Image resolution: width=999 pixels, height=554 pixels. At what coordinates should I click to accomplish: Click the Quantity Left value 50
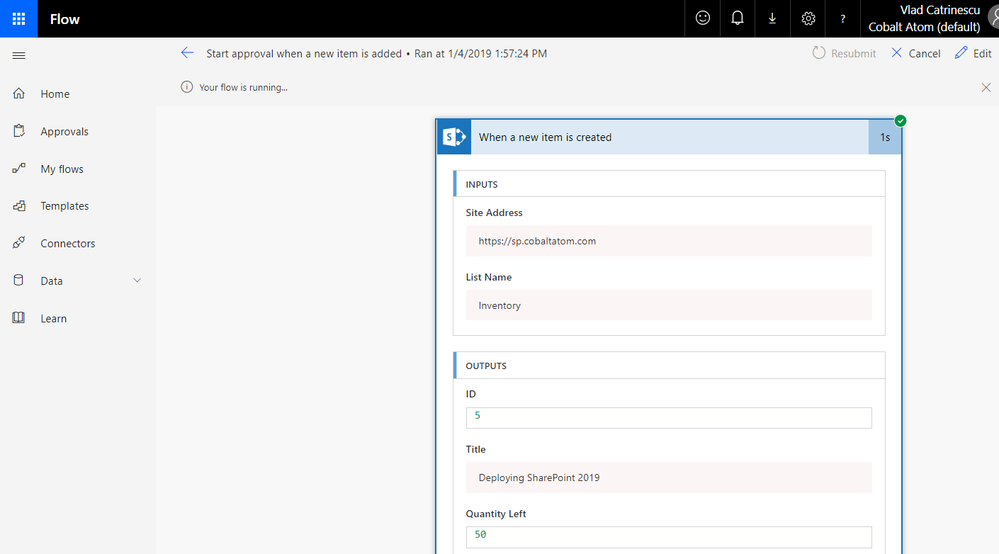pyautogui.click(x=668, y=537)
